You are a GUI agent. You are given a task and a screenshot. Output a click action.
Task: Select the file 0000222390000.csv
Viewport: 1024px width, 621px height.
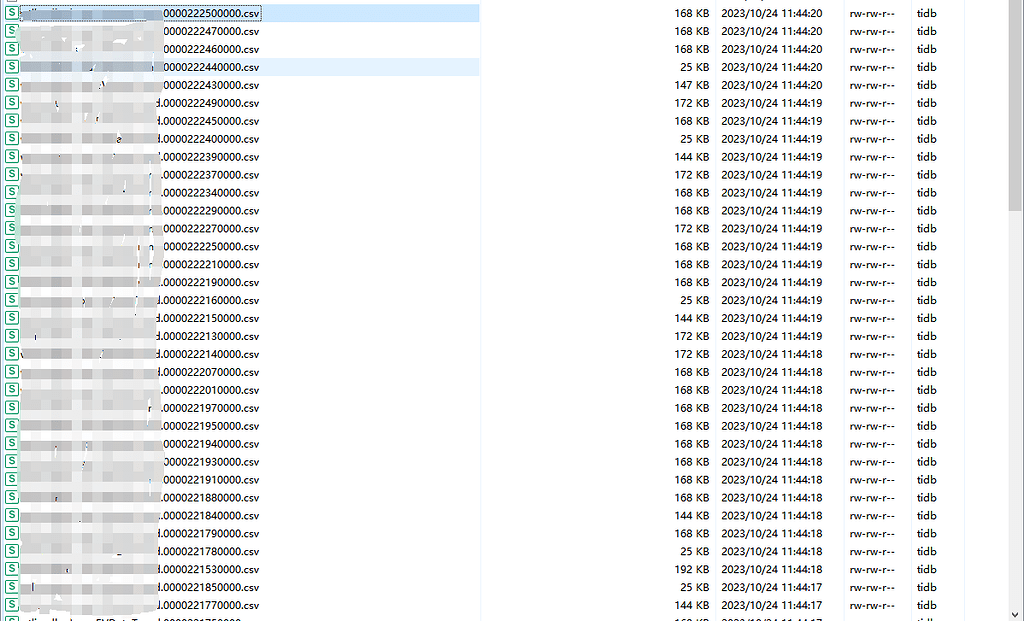pos(210,156)
